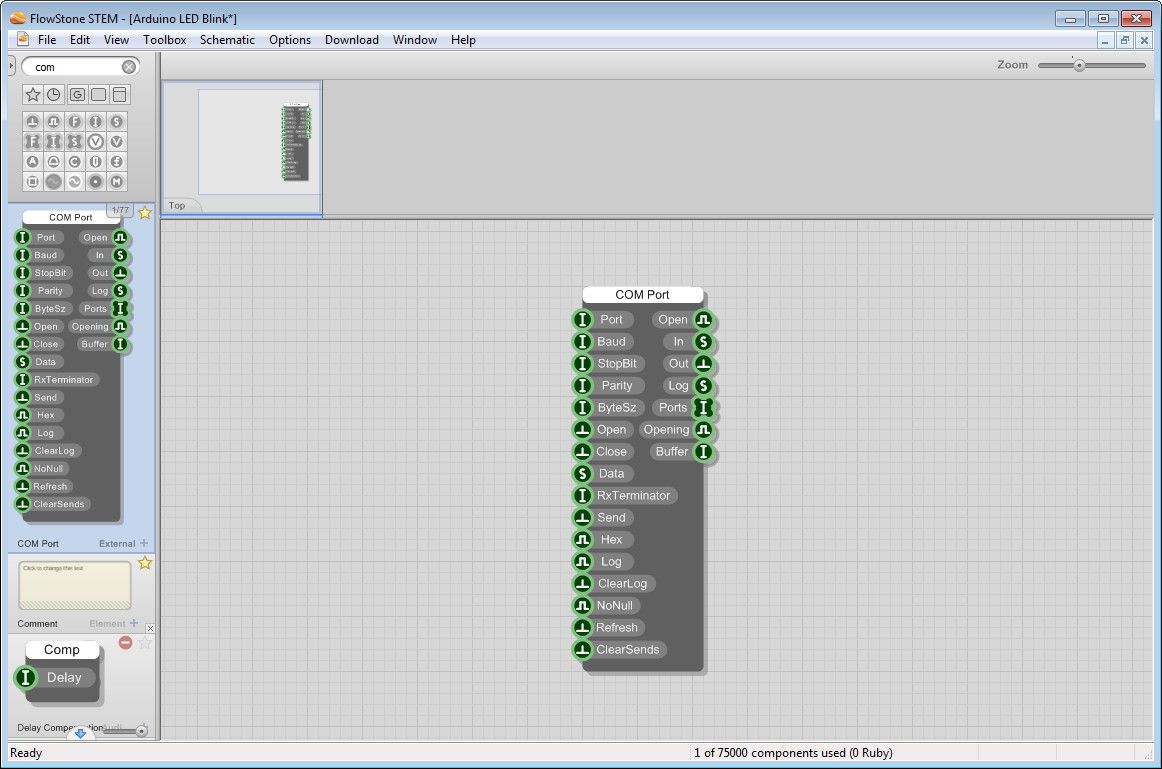
Task: Select the Float data type filter icon
Action: [x=76, y=121]
